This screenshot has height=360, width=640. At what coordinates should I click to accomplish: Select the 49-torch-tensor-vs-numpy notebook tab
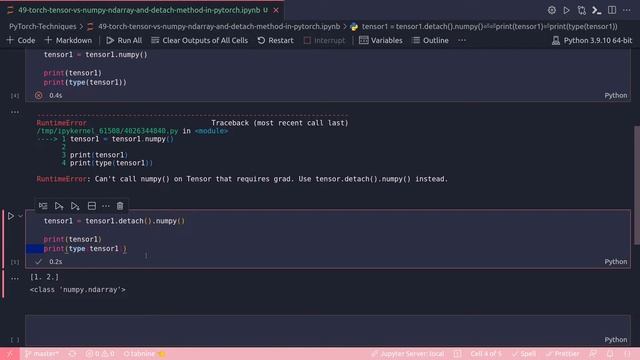pyautogui.click(x=139, y=10)
